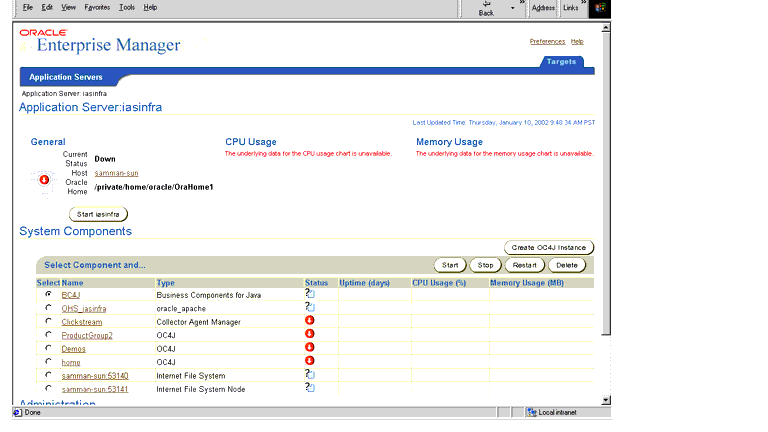The image size is (768, 432).
Task: Click the Type column header
Action: click(166, 283)
